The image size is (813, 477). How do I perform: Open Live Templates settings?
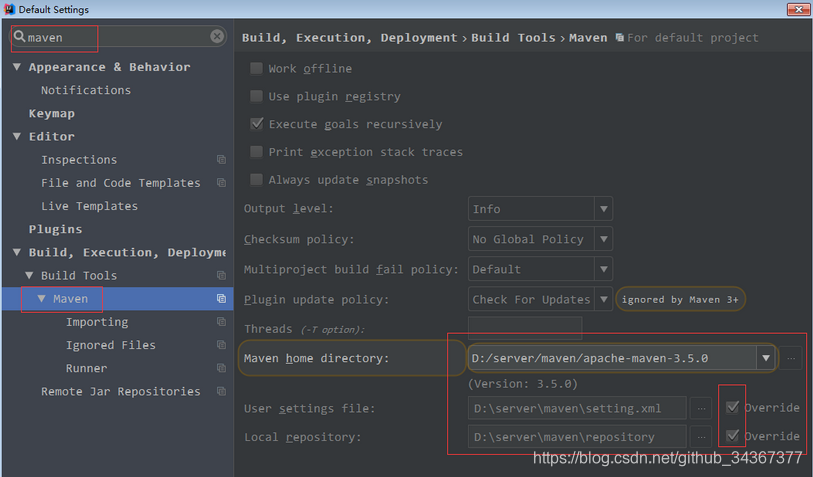[x=90, y=206]
